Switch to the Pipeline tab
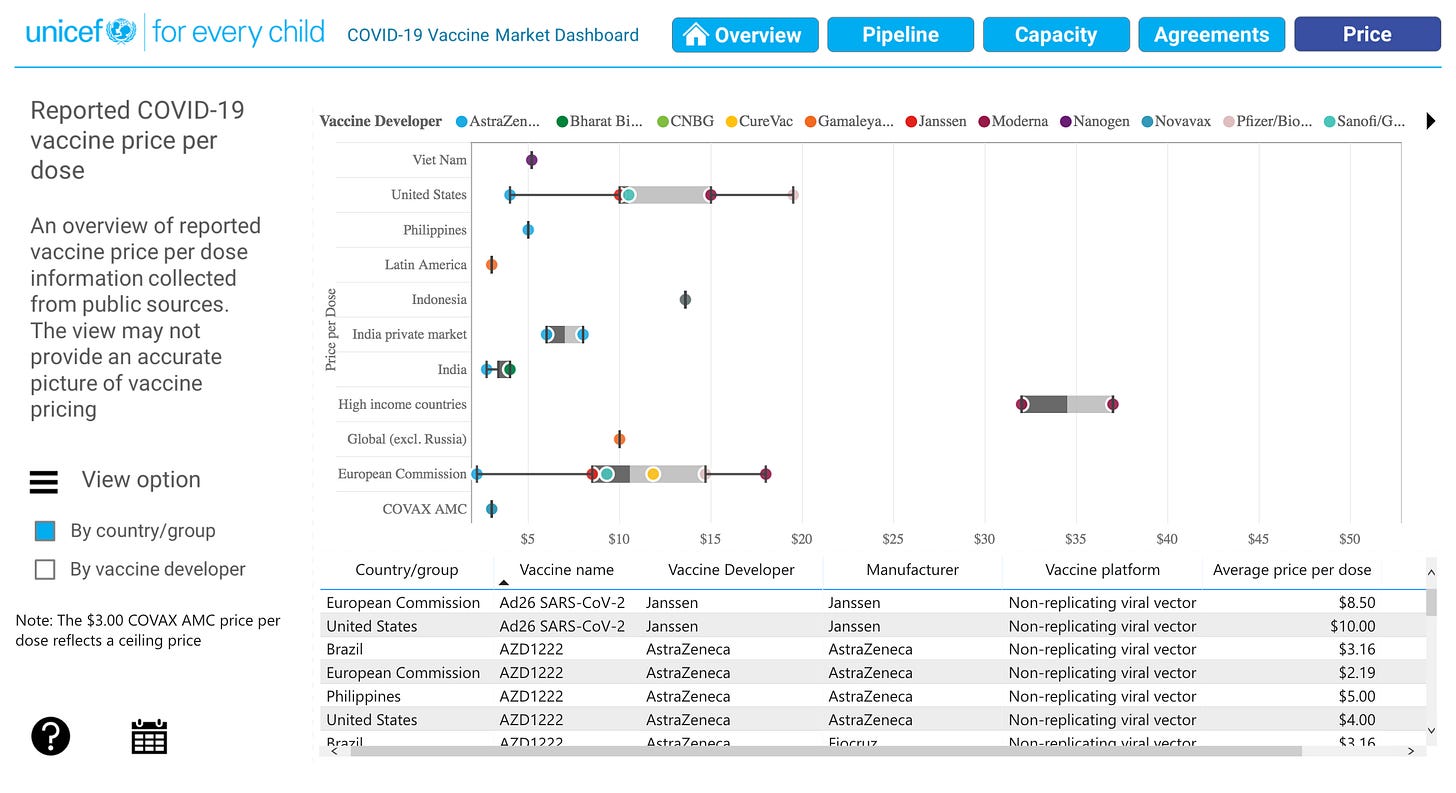The image size is (1456, 793). pos(900,35)
